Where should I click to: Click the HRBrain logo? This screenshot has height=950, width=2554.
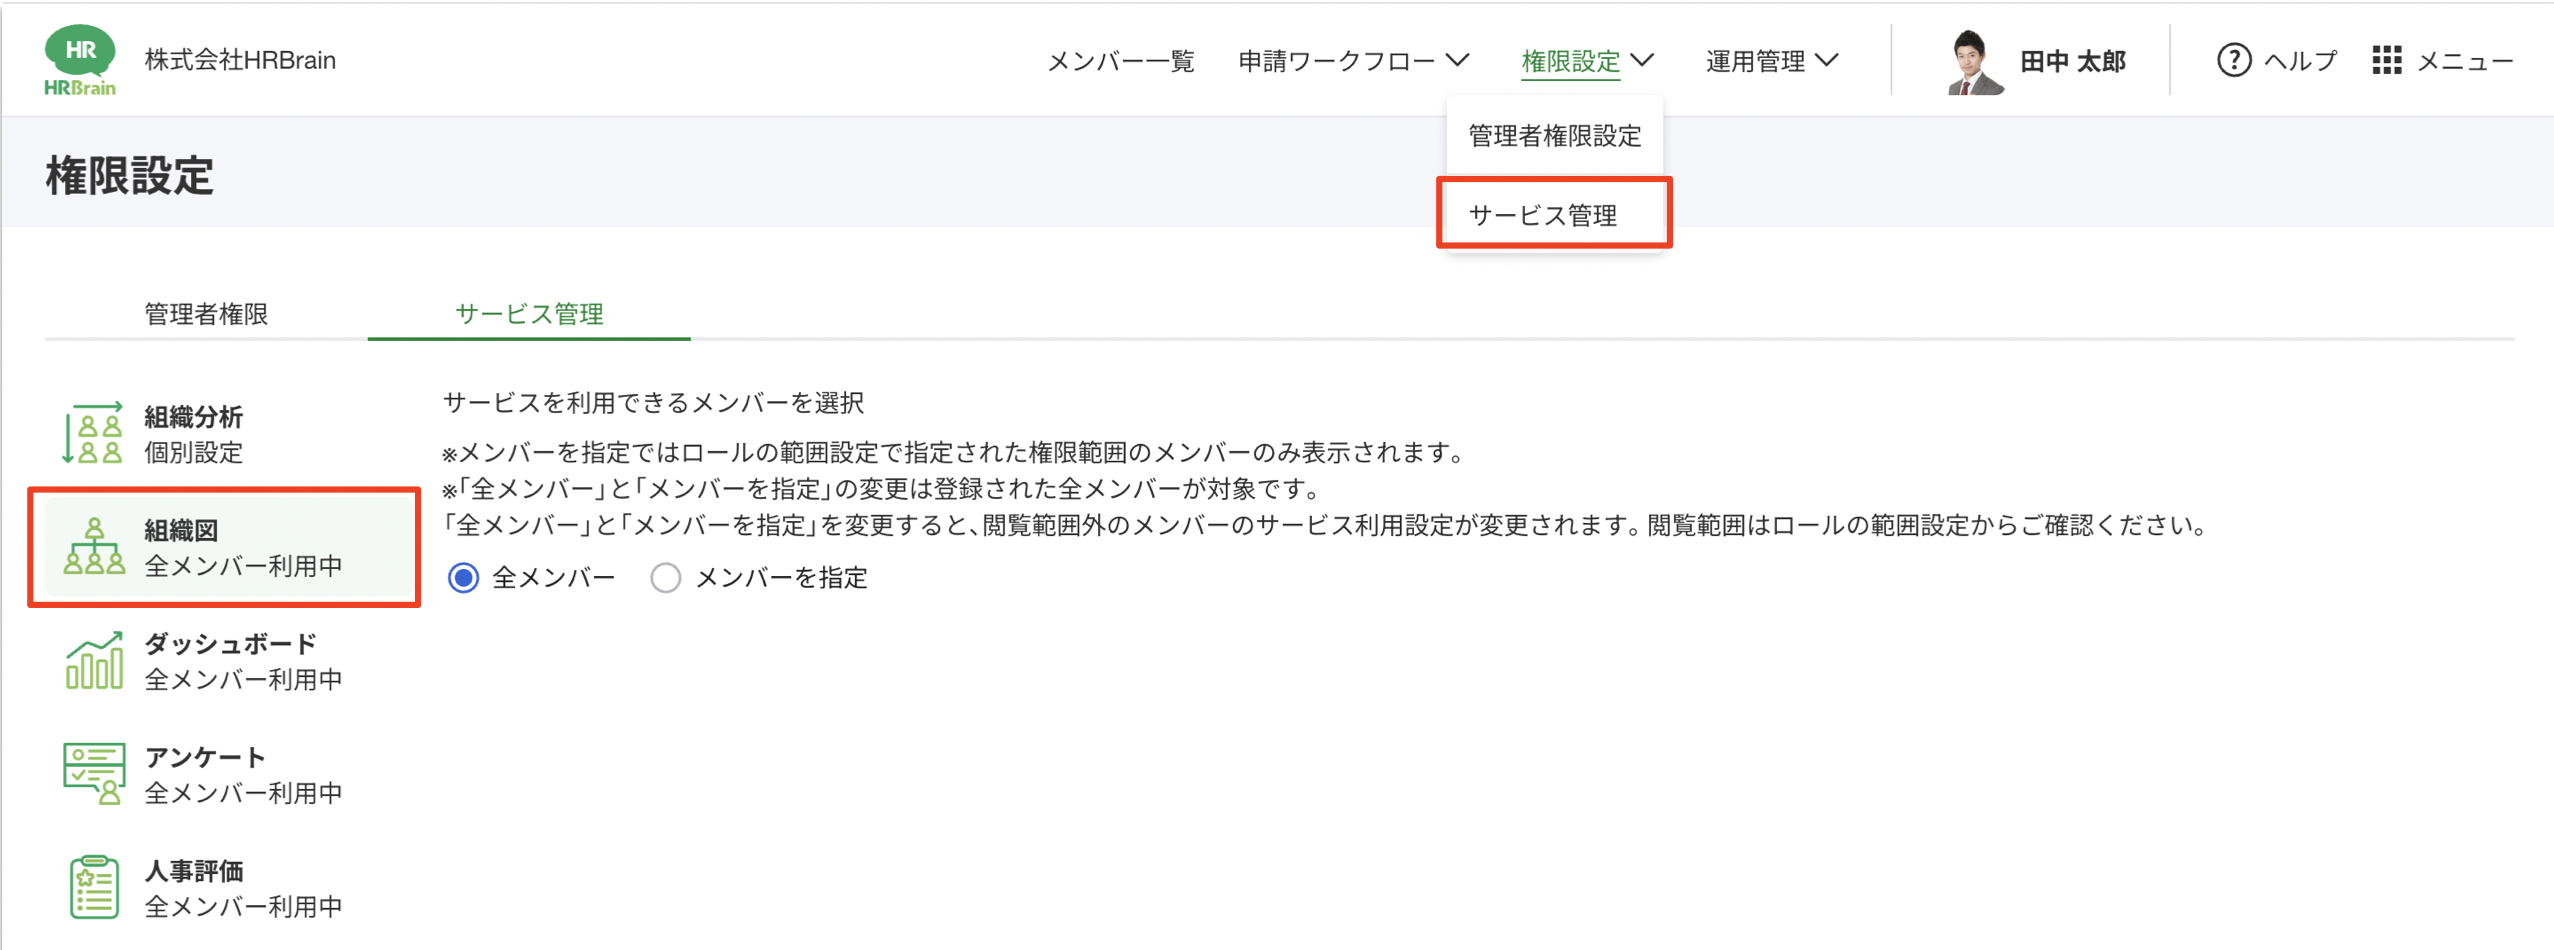(x=81, y=59)
